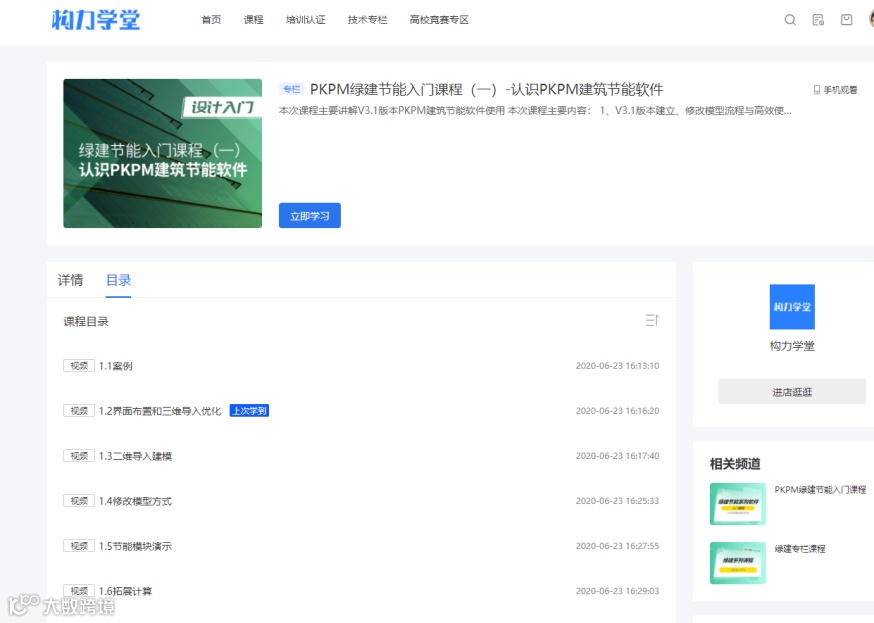Click the 课程目录 heading
Screen dimensions: 874x623
pyautogui.click(x=86, y=322)
